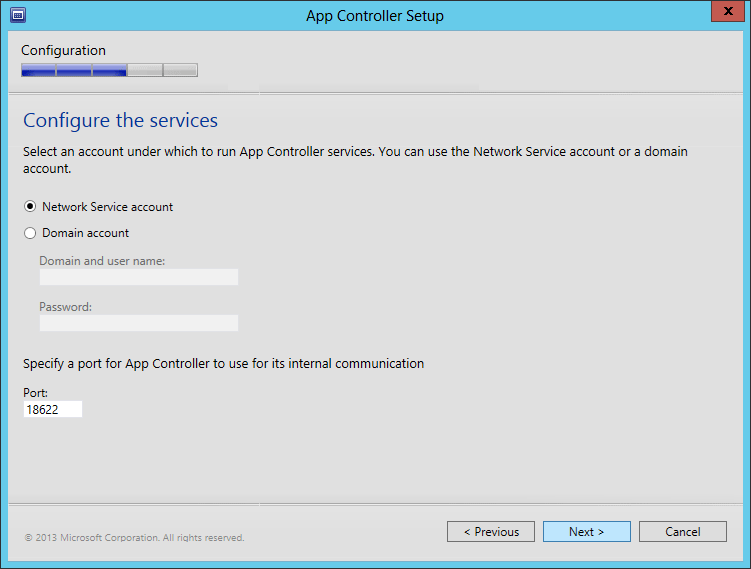This screenshot has width=751, height=569.
Task: Click the third filled progress bar segment
Action: click(109, 70)
